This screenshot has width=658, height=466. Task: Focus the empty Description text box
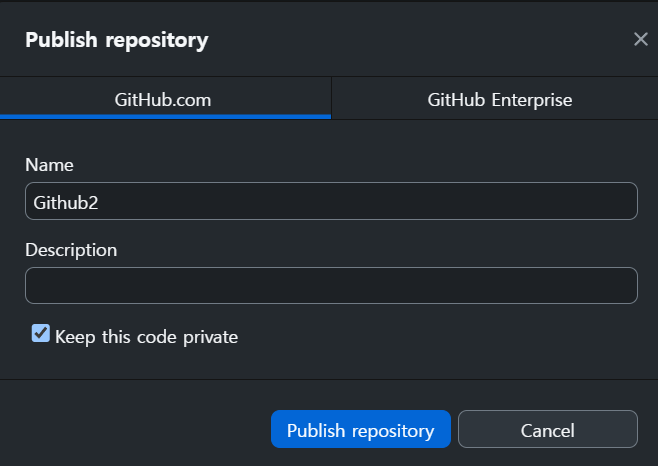click(x=330, y=285)
